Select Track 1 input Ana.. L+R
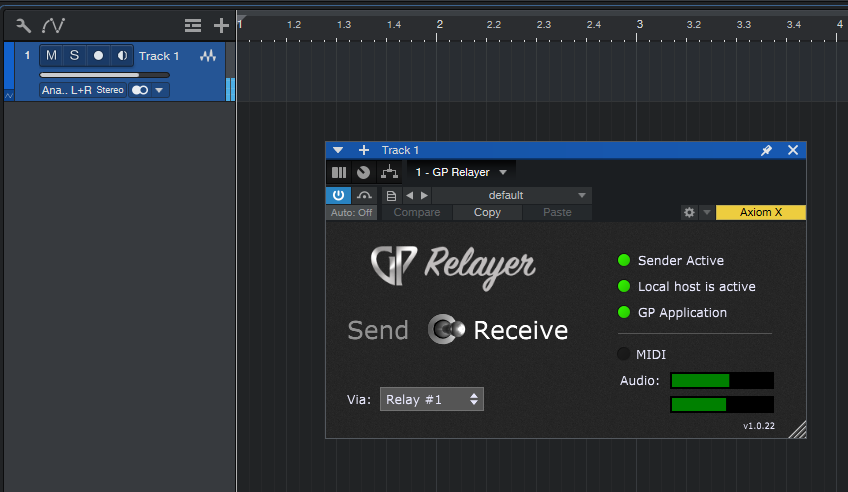The width and height of the screenshot is (848, 492). click(67, 90)
